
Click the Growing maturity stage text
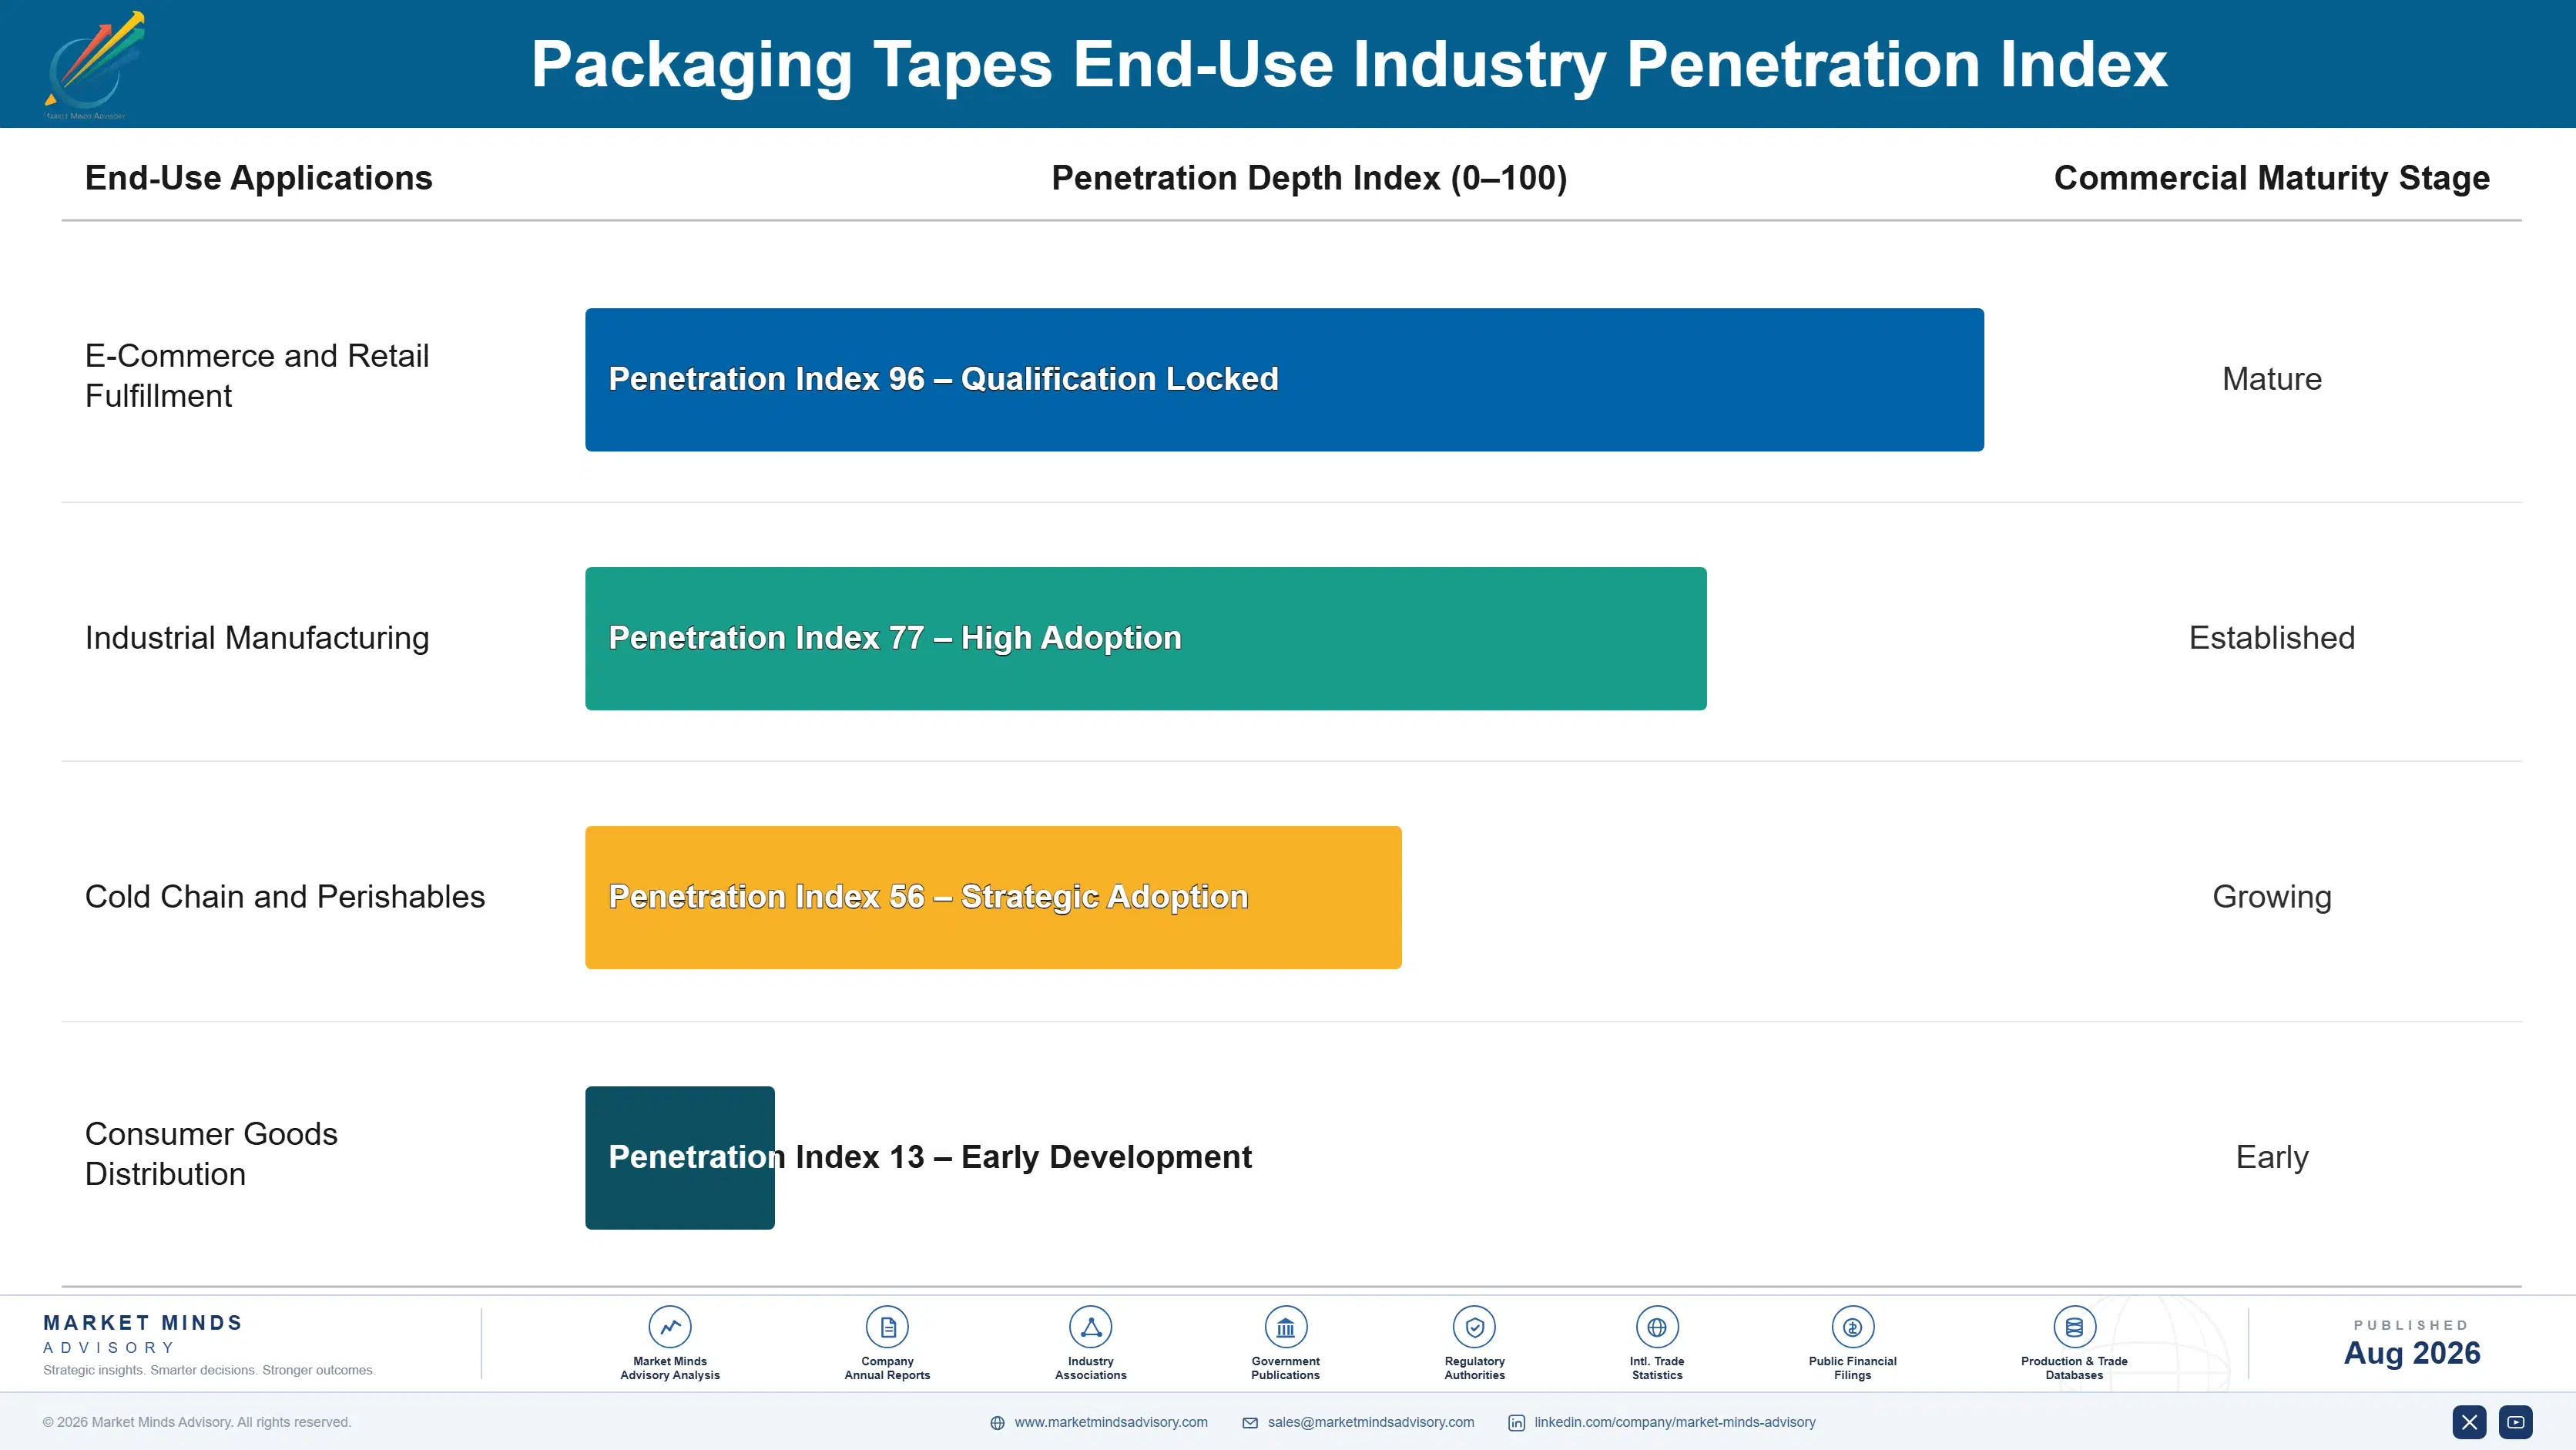2271,897
